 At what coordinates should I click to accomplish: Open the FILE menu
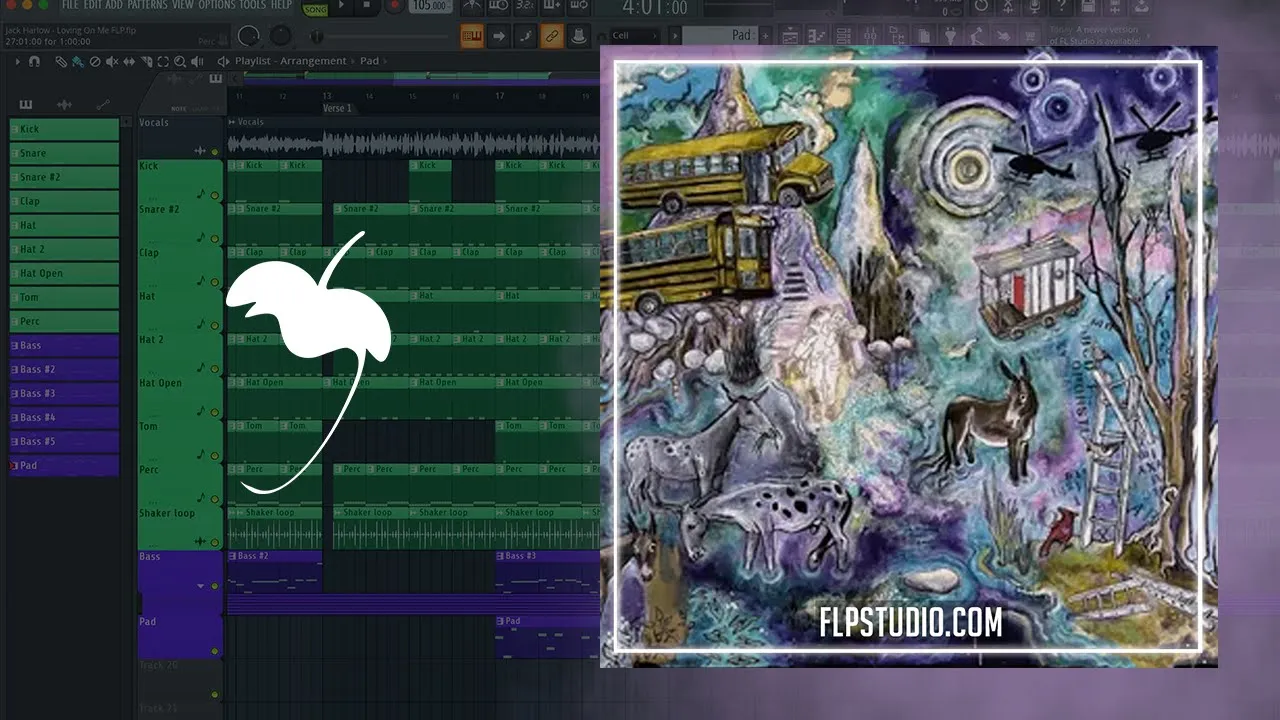pyautogui.click(x=69, y=5)
